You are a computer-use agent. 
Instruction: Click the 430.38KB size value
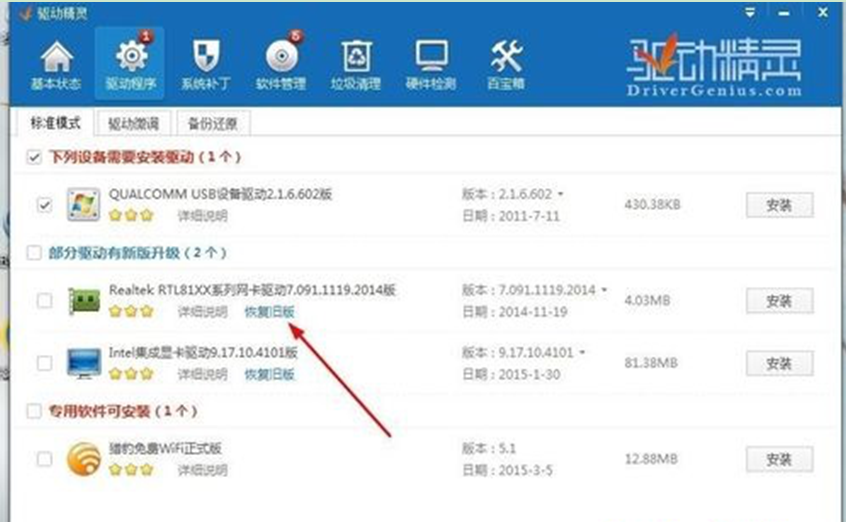click(652, 205)
